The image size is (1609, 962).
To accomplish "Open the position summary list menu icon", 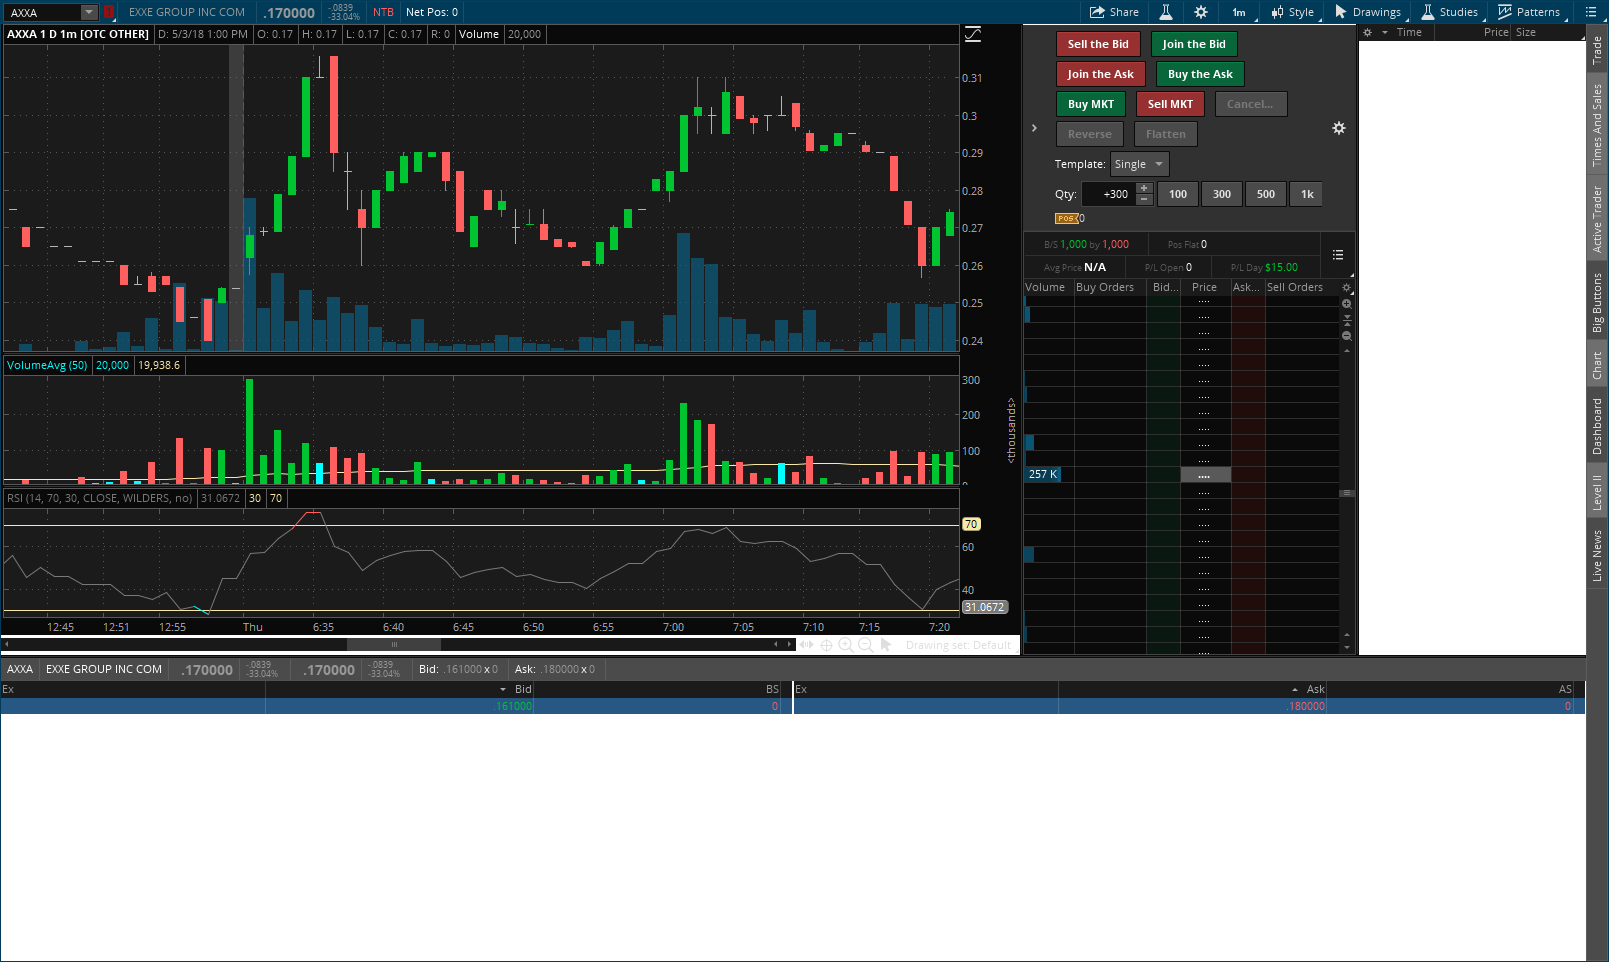I will (1338, 255).
